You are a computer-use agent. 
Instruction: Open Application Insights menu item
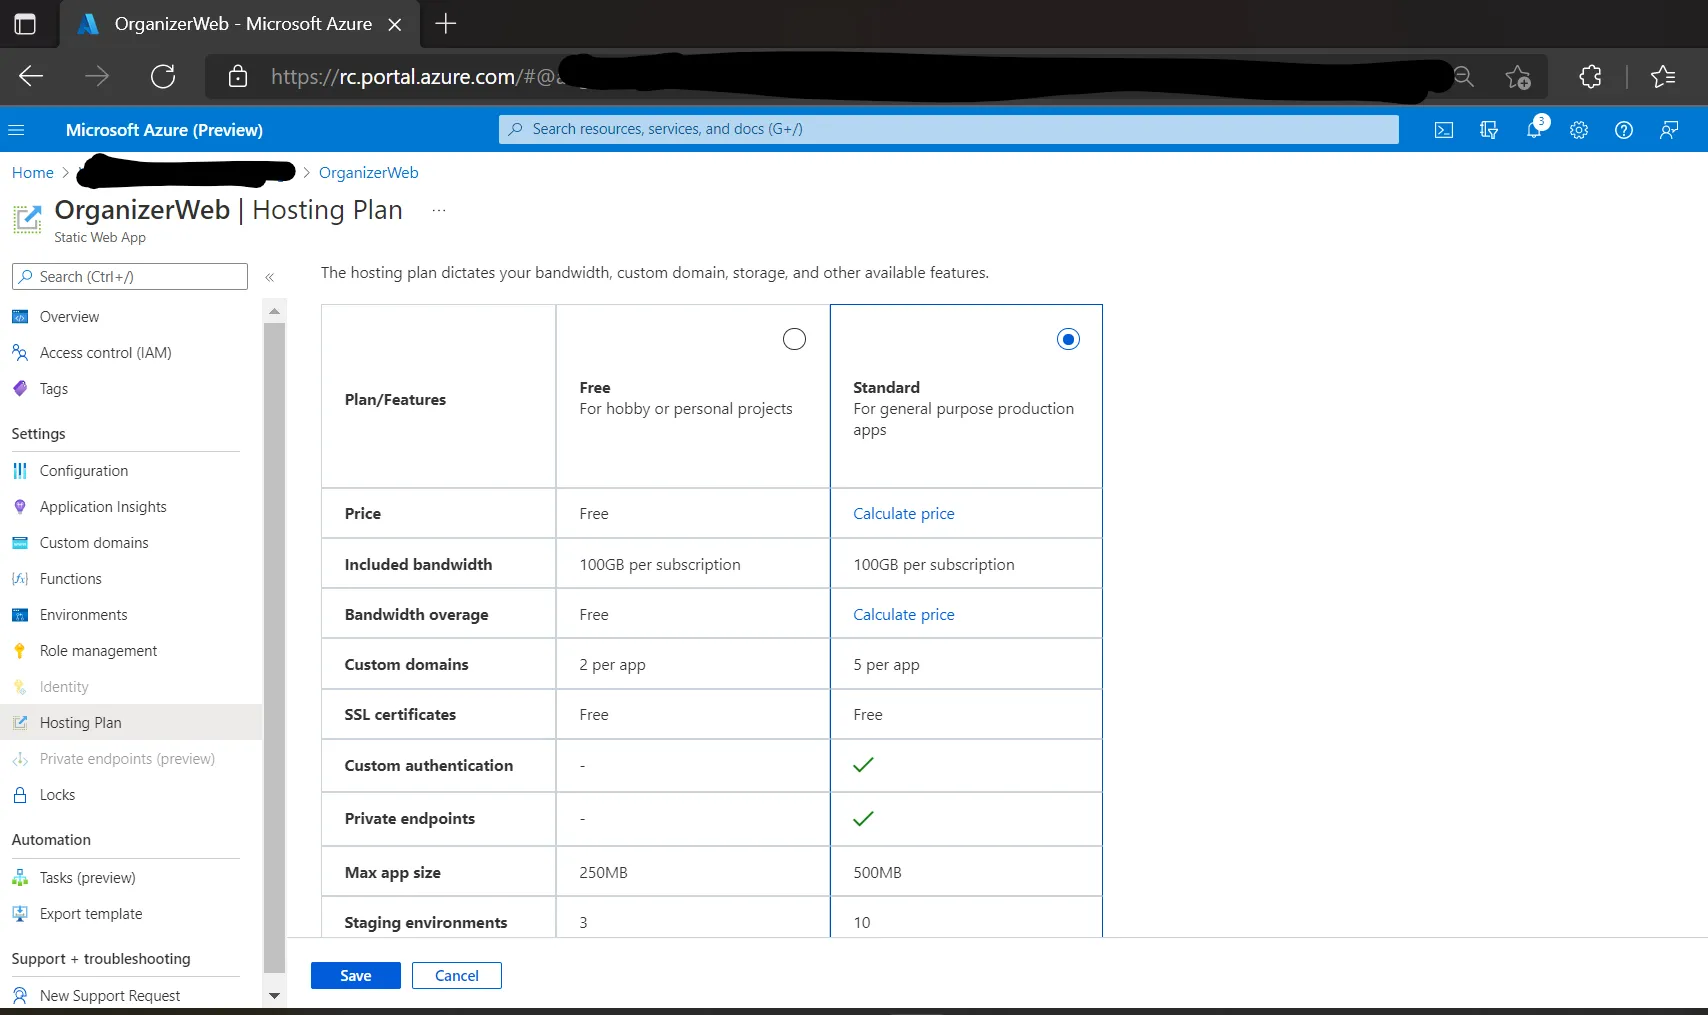tap(103, 507)
